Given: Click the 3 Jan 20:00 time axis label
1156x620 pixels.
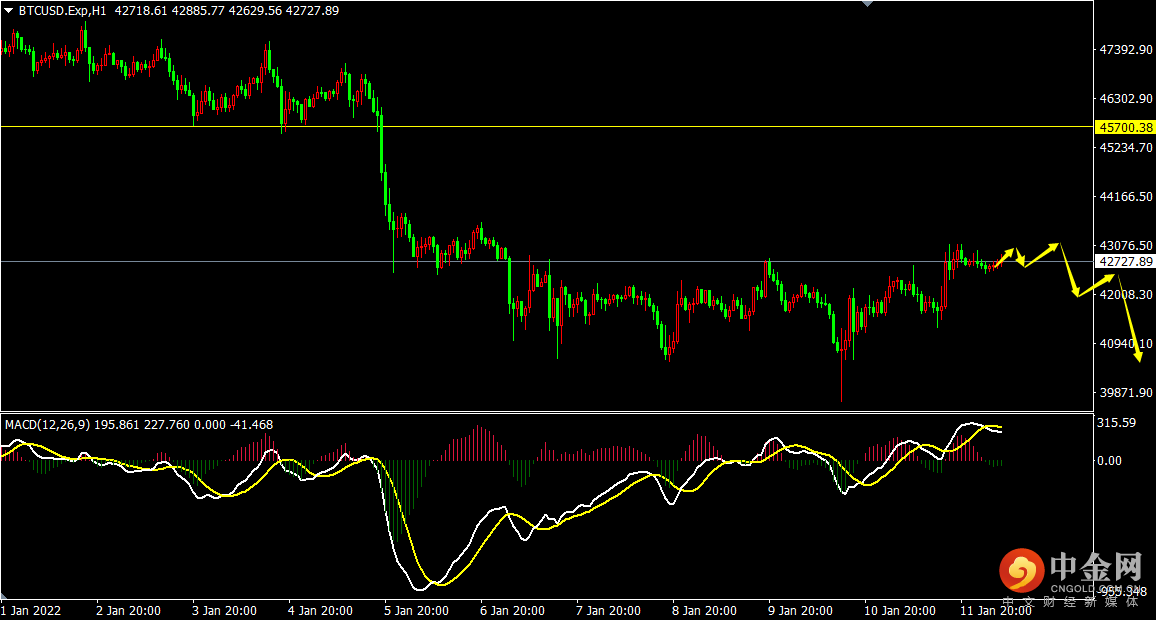Looking at the screenshot, I should pyautogui.click(x=224, y=610).
